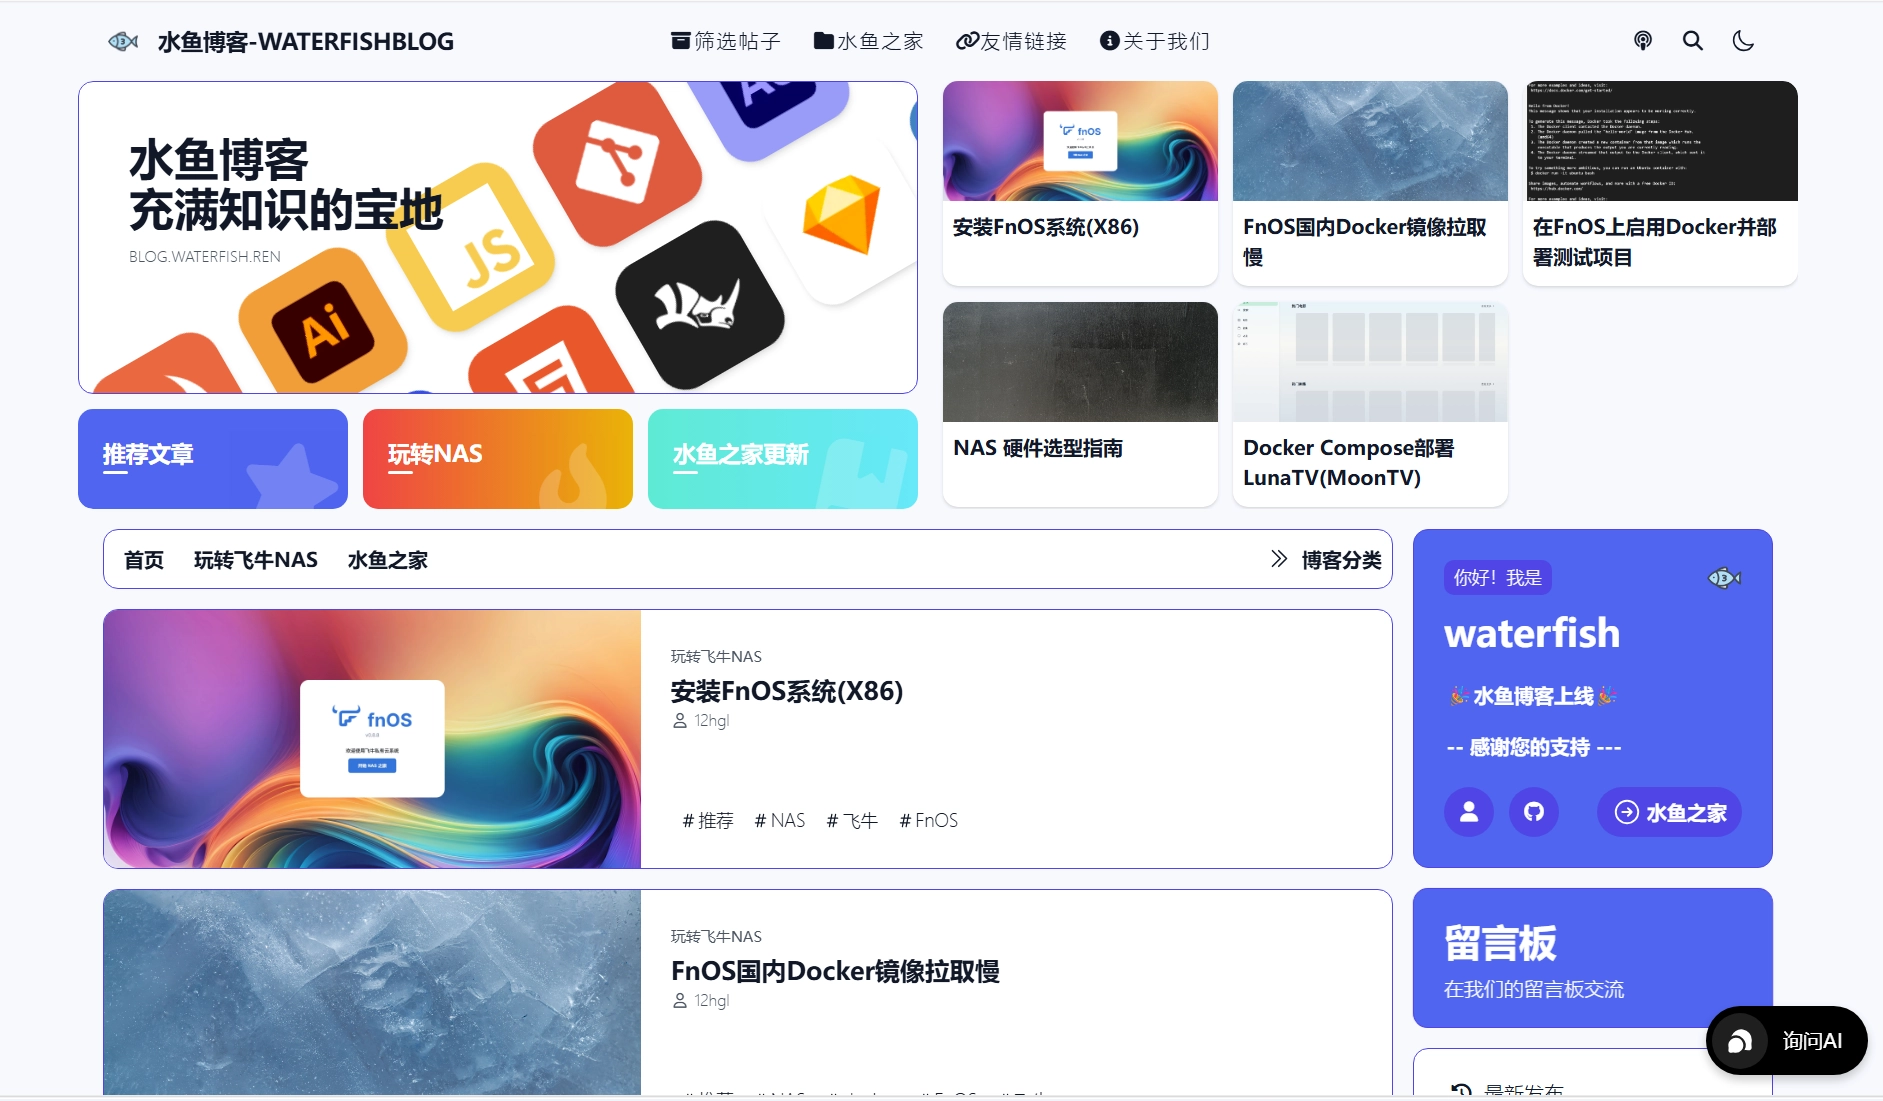Select the # NAS tag
The image size is (1883, 1101).
click(x=780, y=821)
